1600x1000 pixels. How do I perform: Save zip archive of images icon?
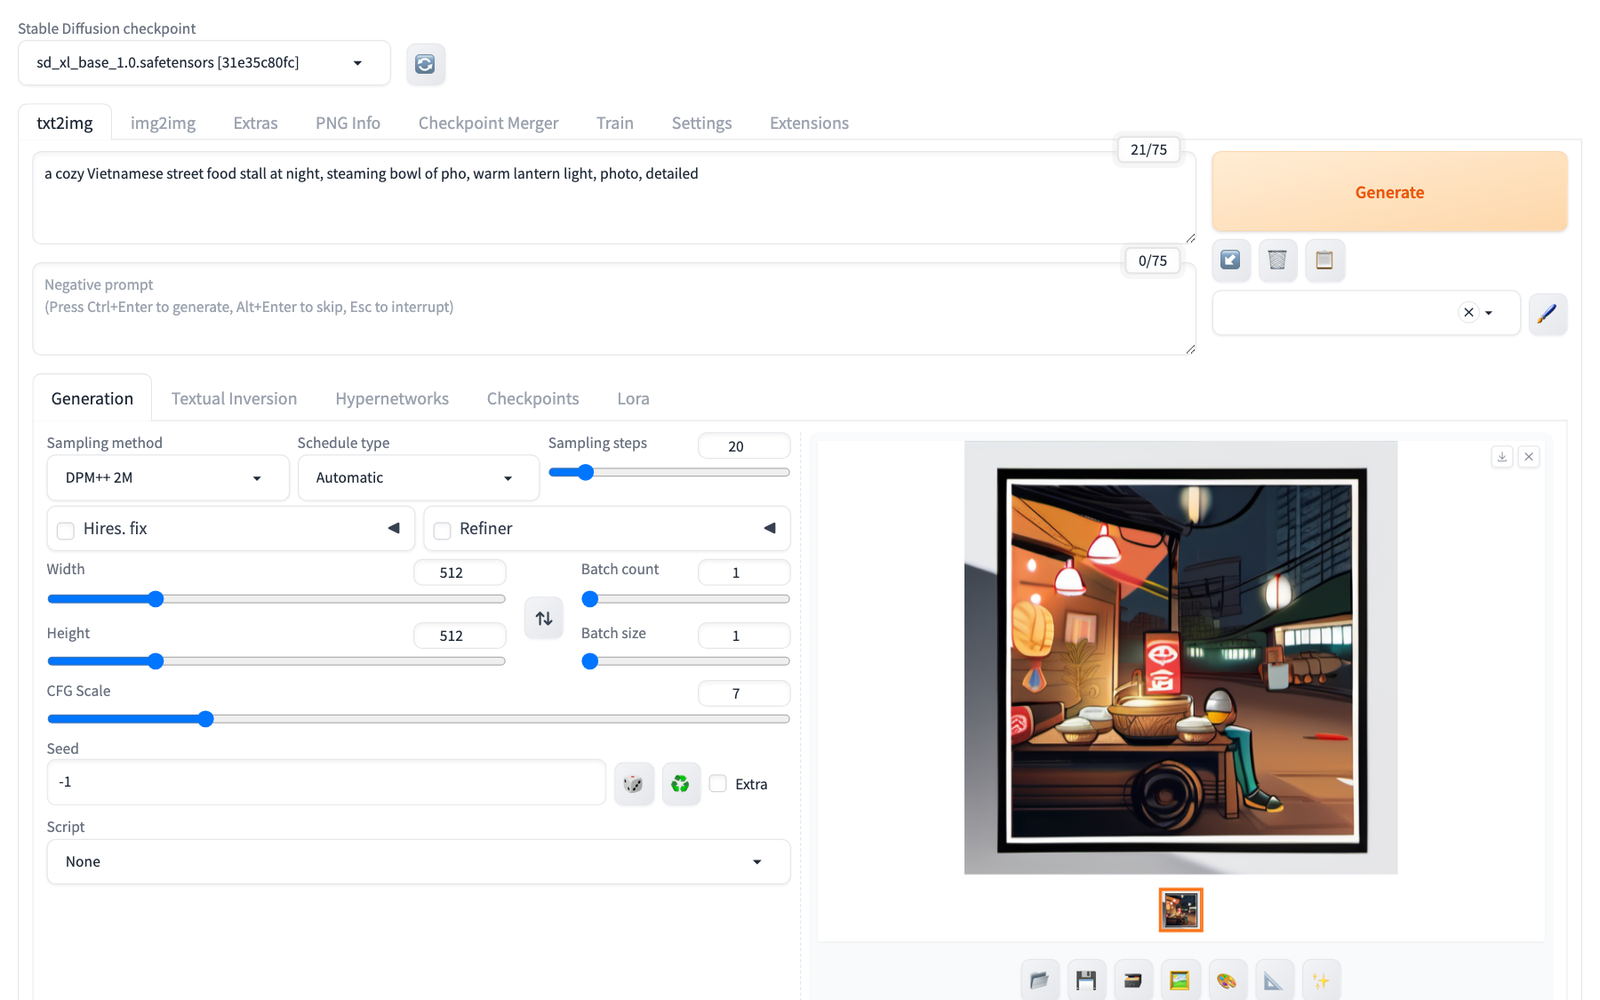coord(1133,980)
